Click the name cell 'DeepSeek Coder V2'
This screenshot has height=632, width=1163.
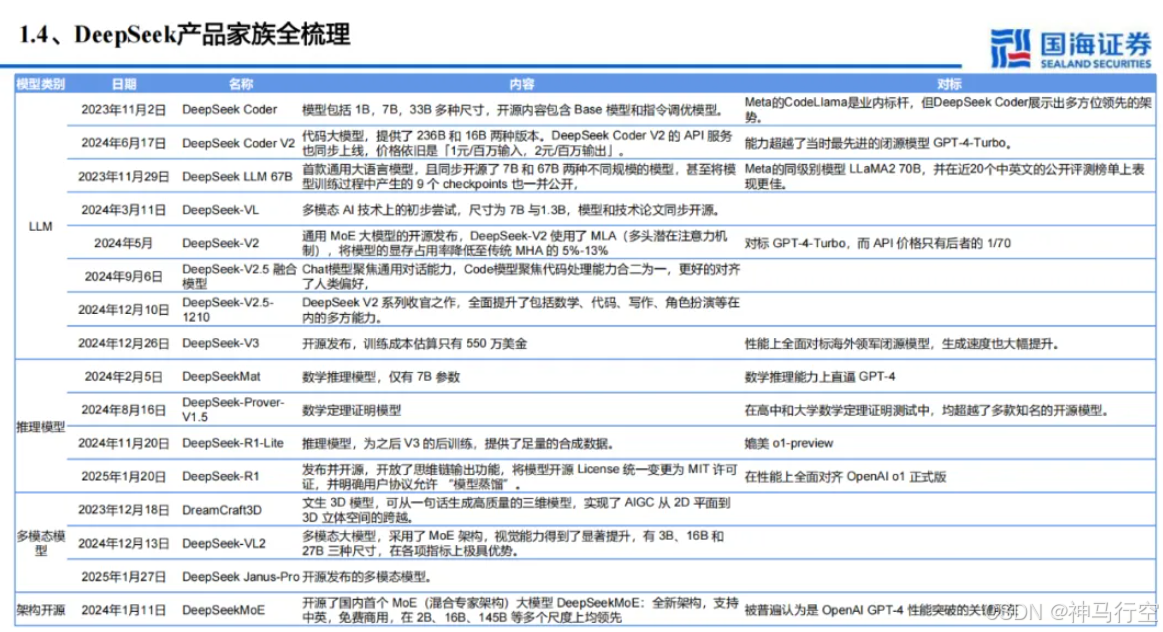click(238, 143)
